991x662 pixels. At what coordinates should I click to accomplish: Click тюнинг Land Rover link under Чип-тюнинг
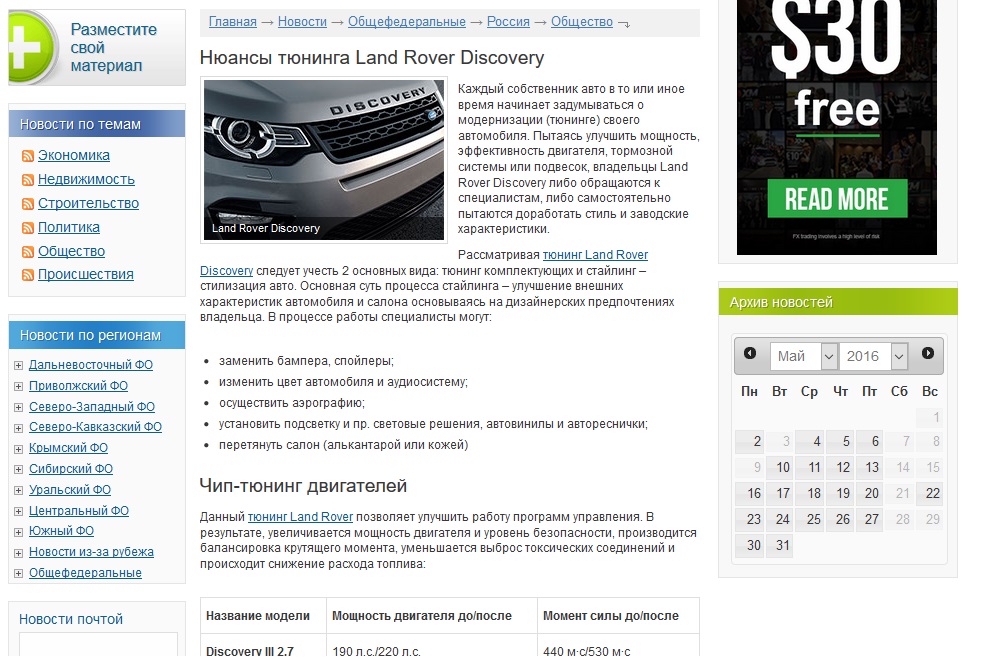pyautogui.click(x=300, y=517)
